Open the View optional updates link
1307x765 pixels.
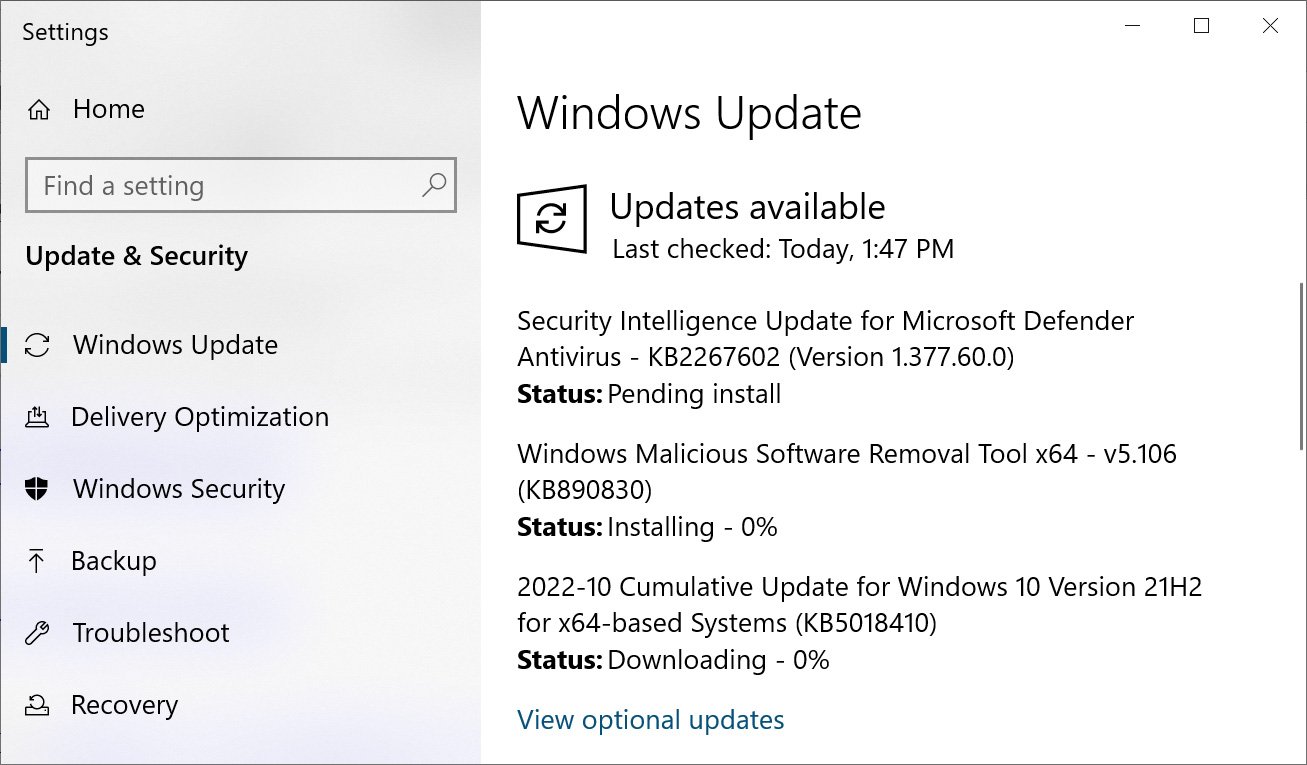tap(650, 720)
